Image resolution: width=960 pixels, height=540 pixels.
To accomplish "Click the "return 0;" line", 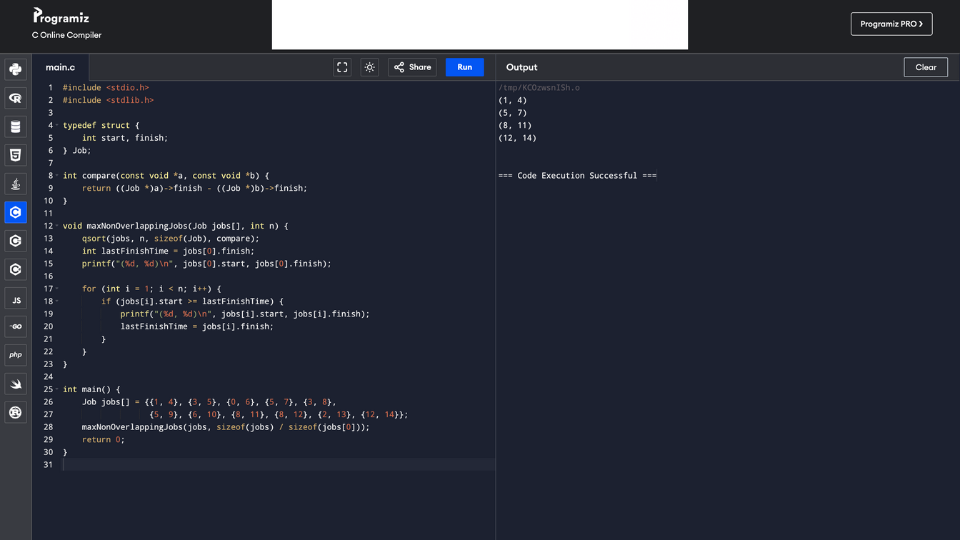I will click(103, 440).
